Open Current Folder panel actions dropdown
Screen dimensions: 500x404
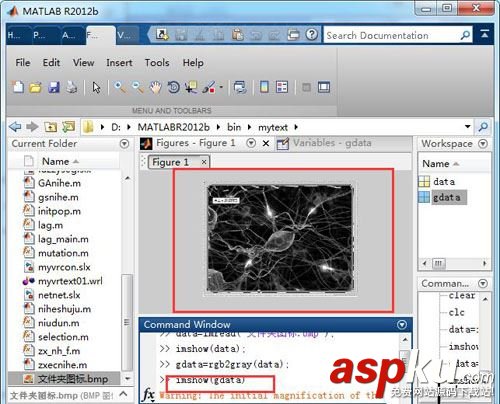tap(124, 144)
